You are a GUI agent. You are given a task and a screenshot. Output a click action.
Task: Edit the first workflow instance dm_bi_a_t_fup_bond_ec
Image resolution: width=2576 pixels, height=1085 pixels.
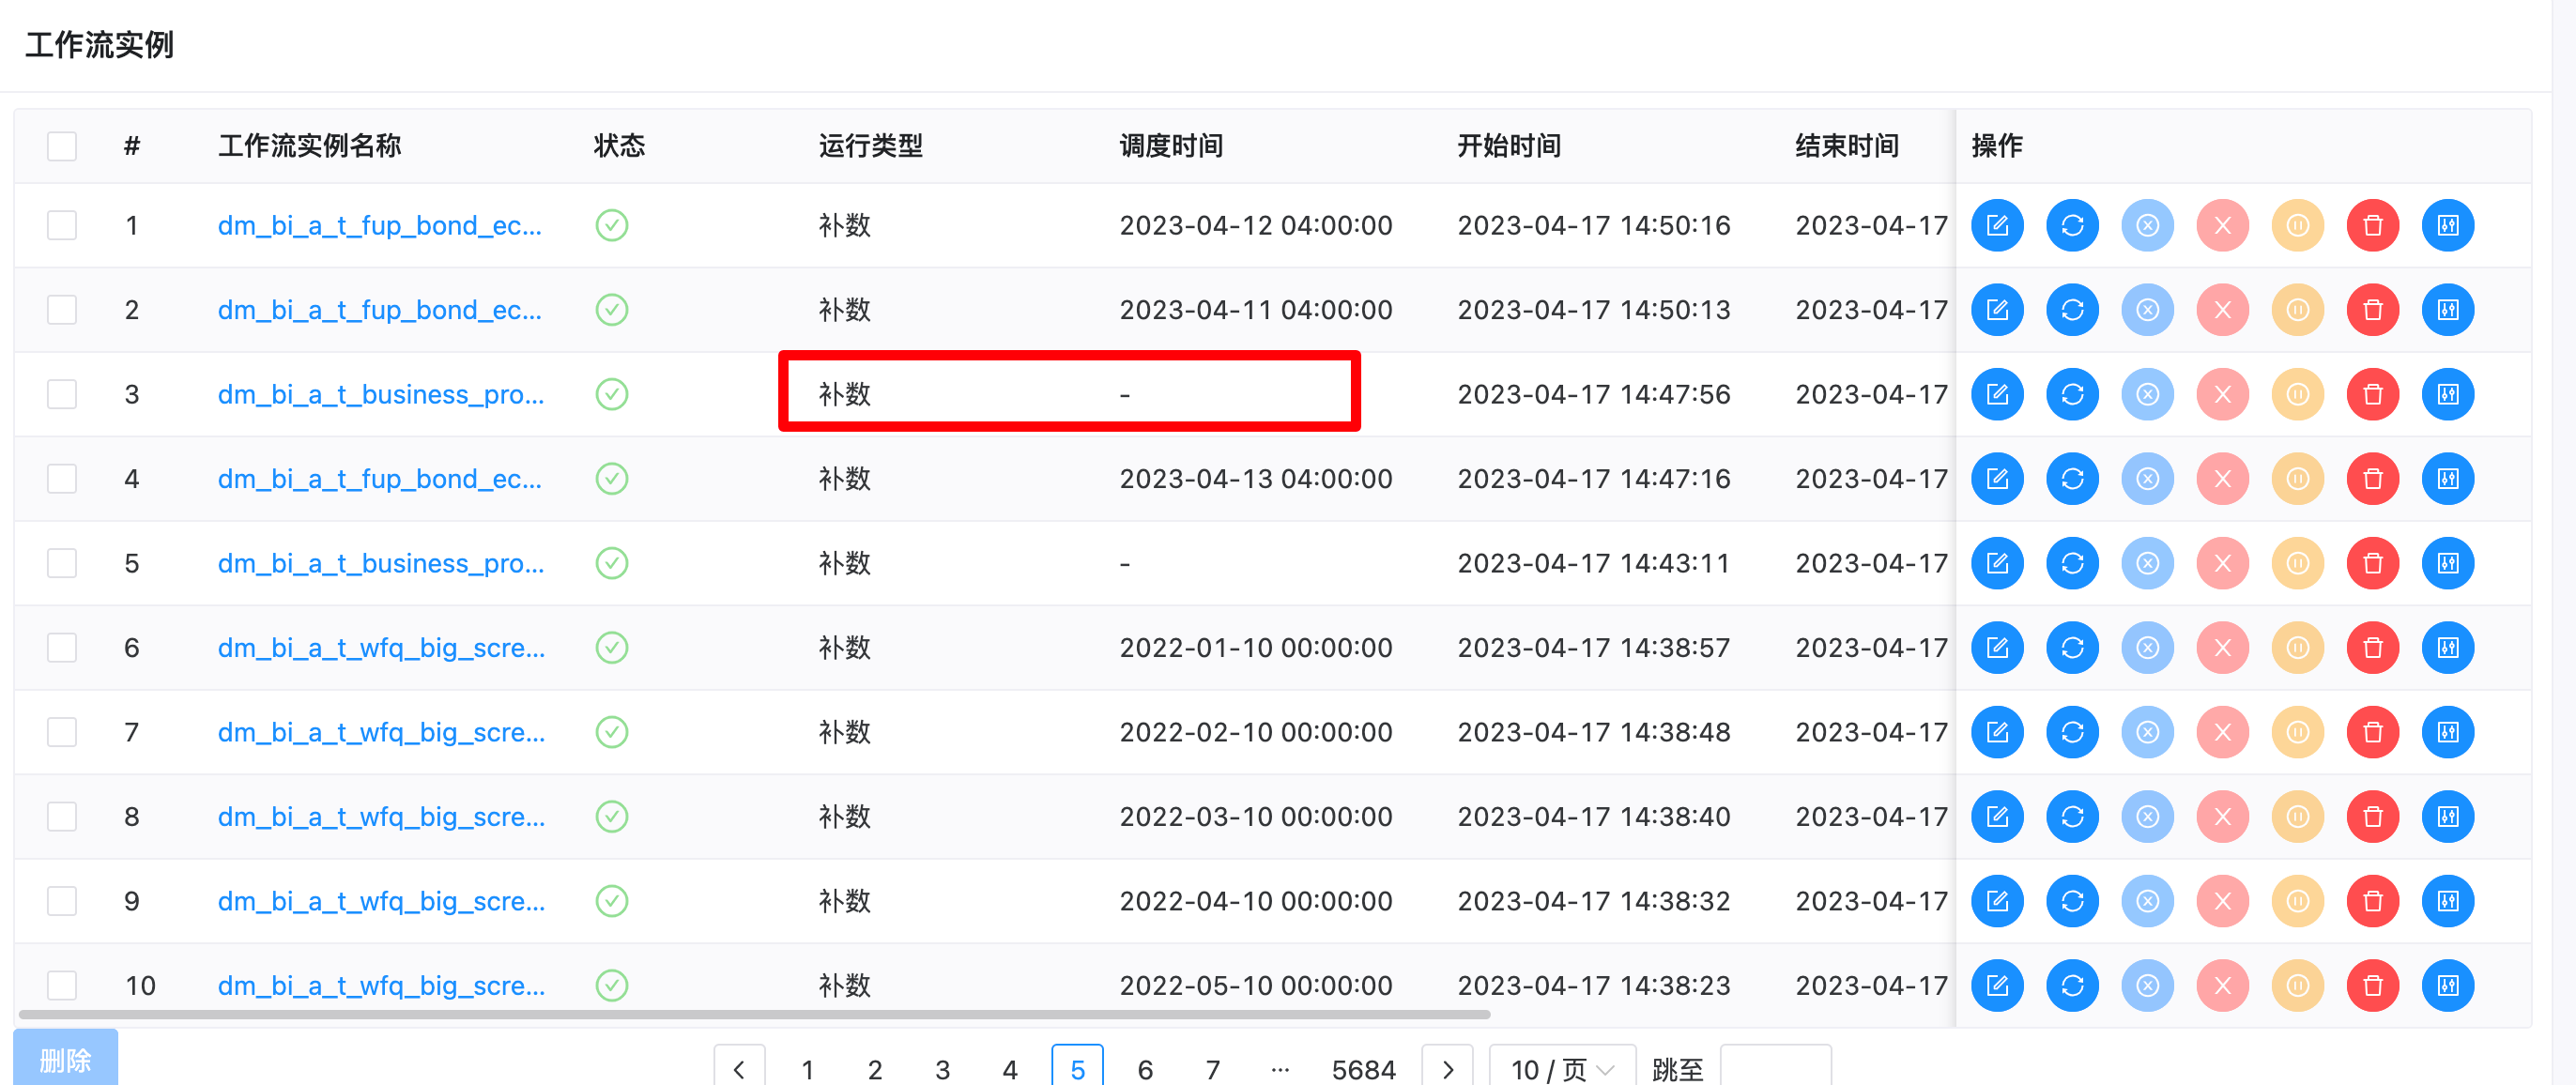click(1998, 225)
